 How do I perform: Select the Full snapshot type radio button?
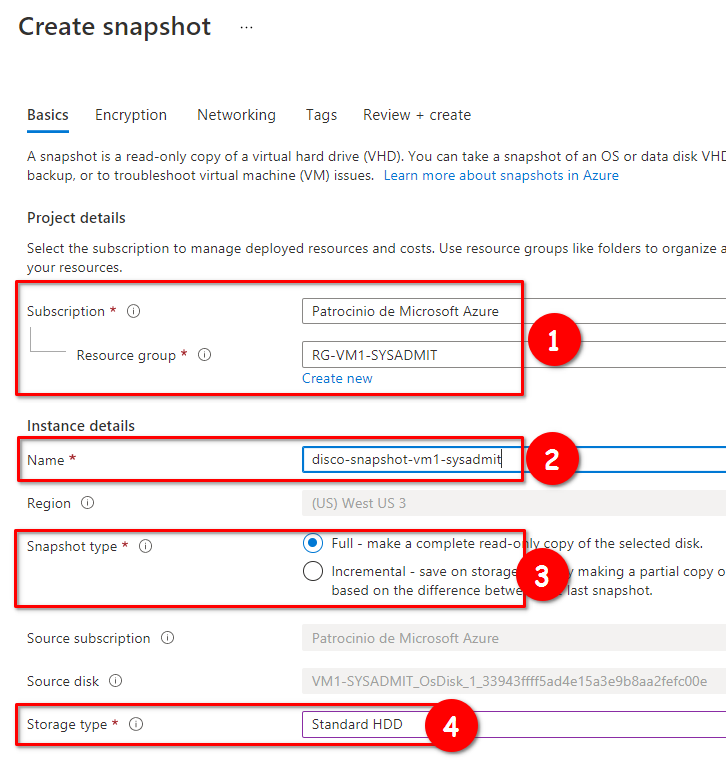point(313,543)
